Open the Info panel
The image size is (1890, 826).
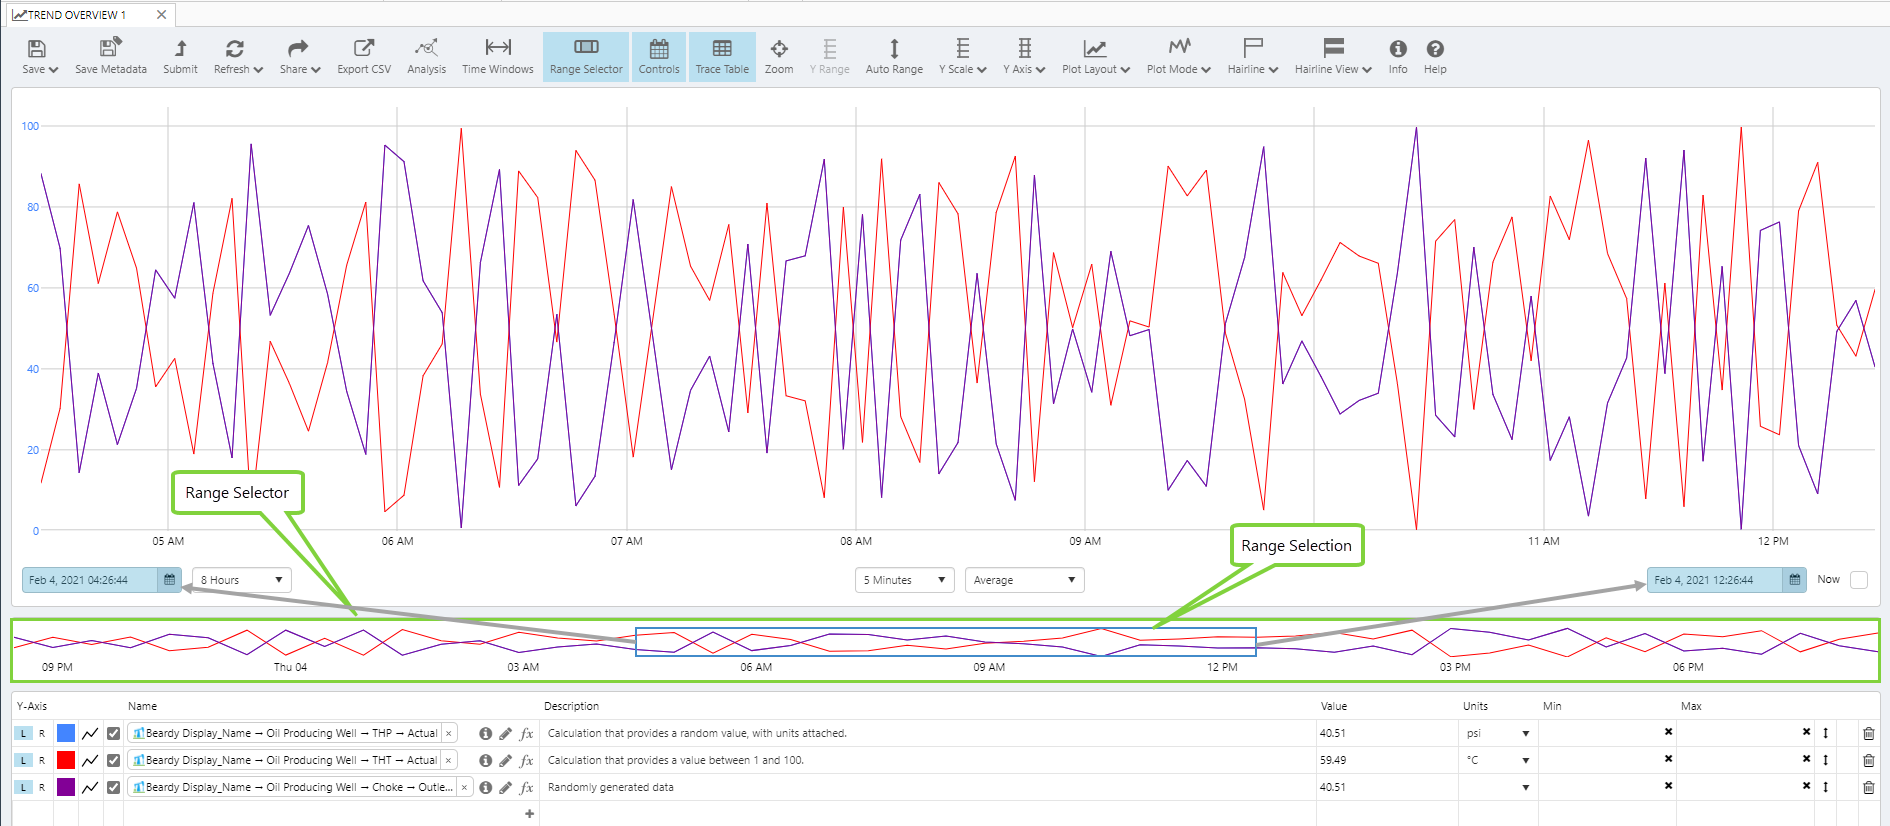pyautogui.click(x=1397, y=56)
